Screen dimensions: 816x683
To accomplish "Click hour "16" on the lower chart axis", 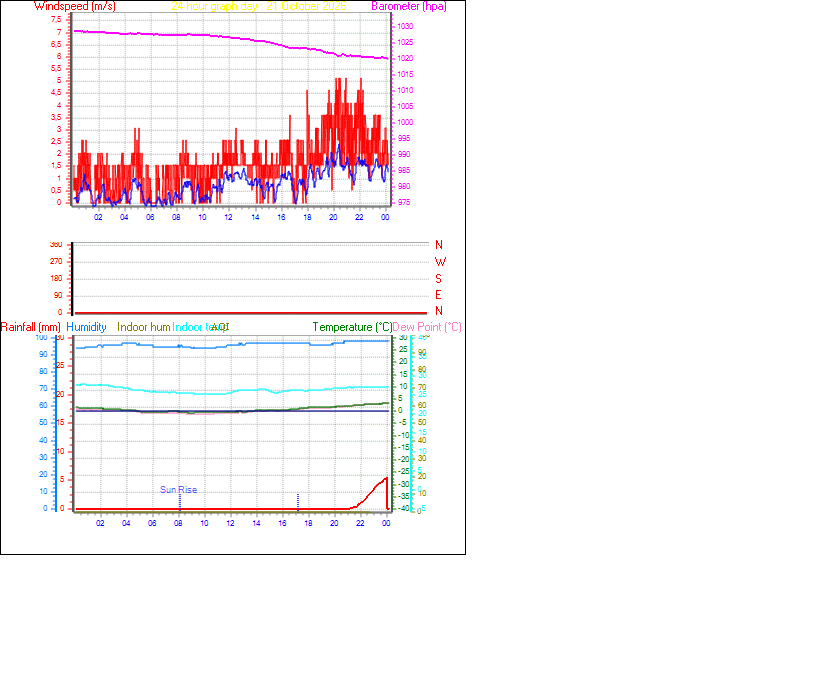I will (x=282, y=523).
